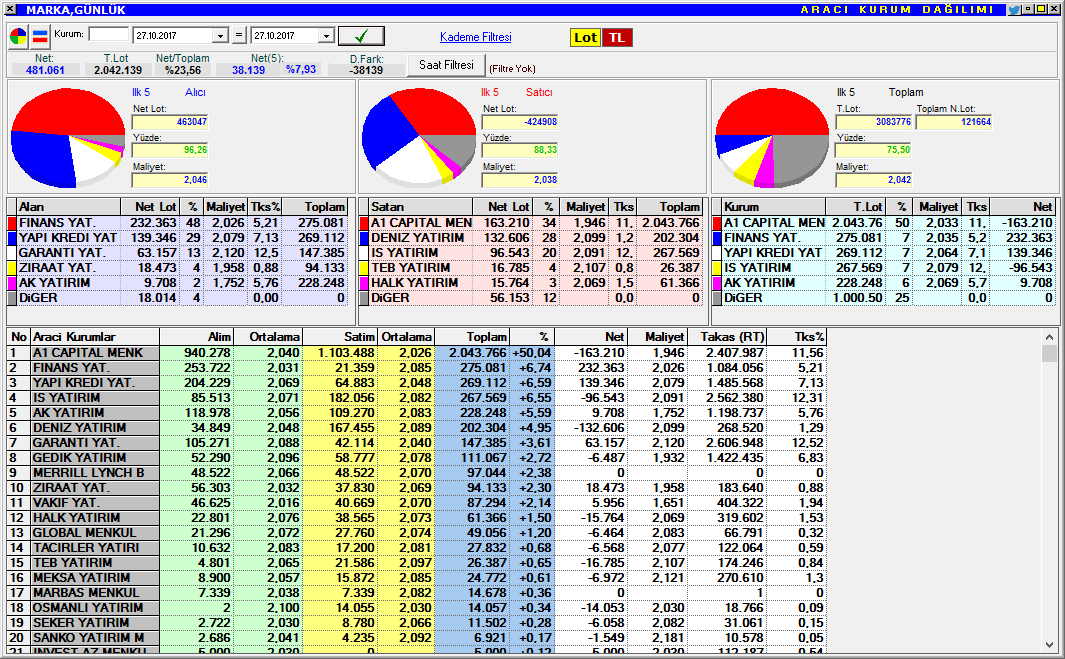
Task: Sort the broker list by the Takas (RT) column
Action: pos(727,337)
